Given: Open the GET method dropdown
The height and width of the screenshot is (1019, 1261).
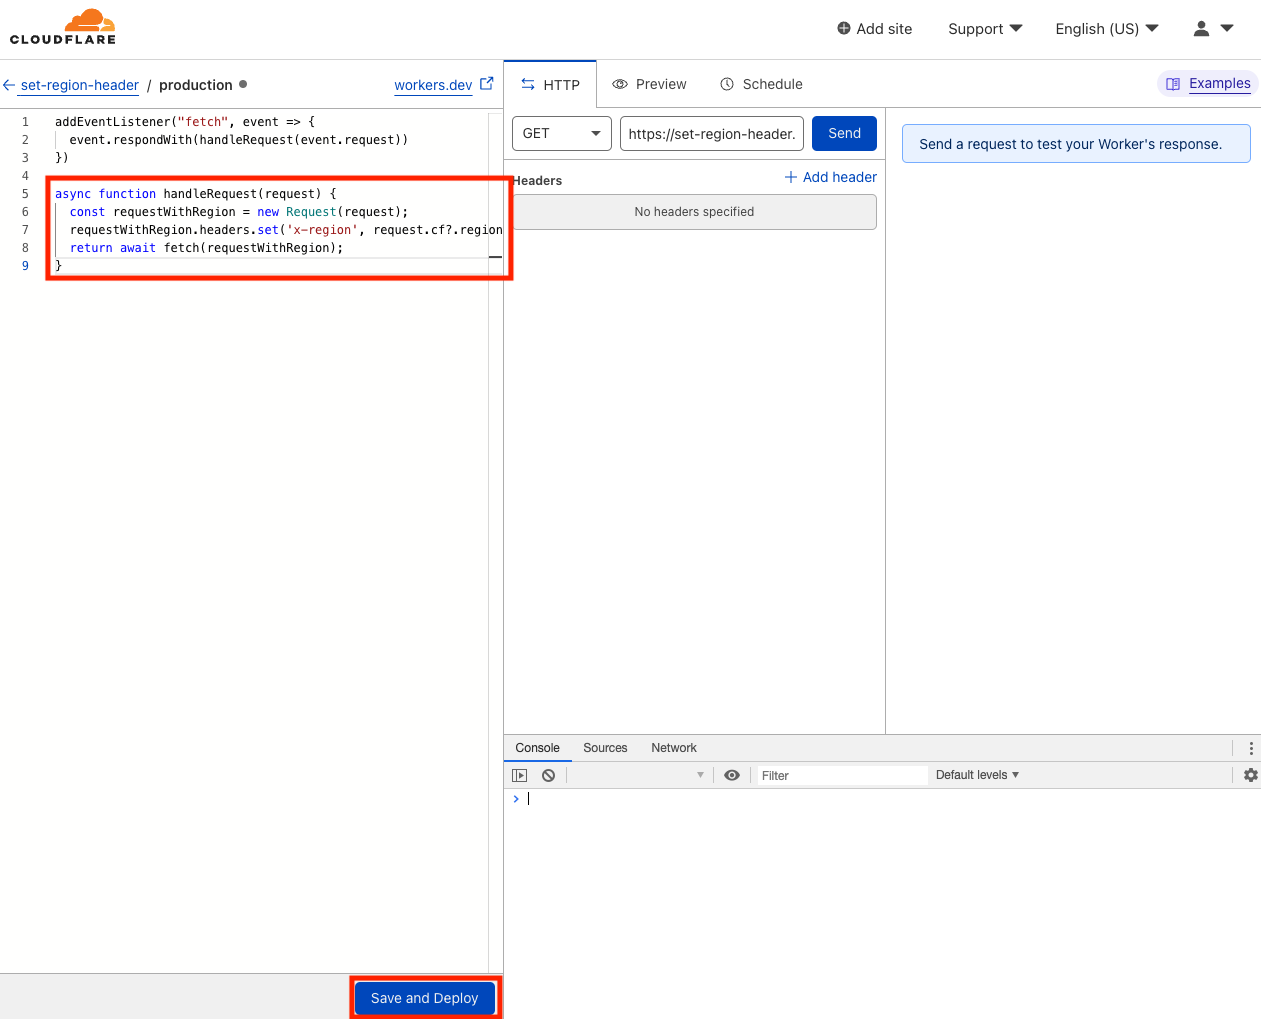Looking at the screenshot, I should (x=561, y=133).
